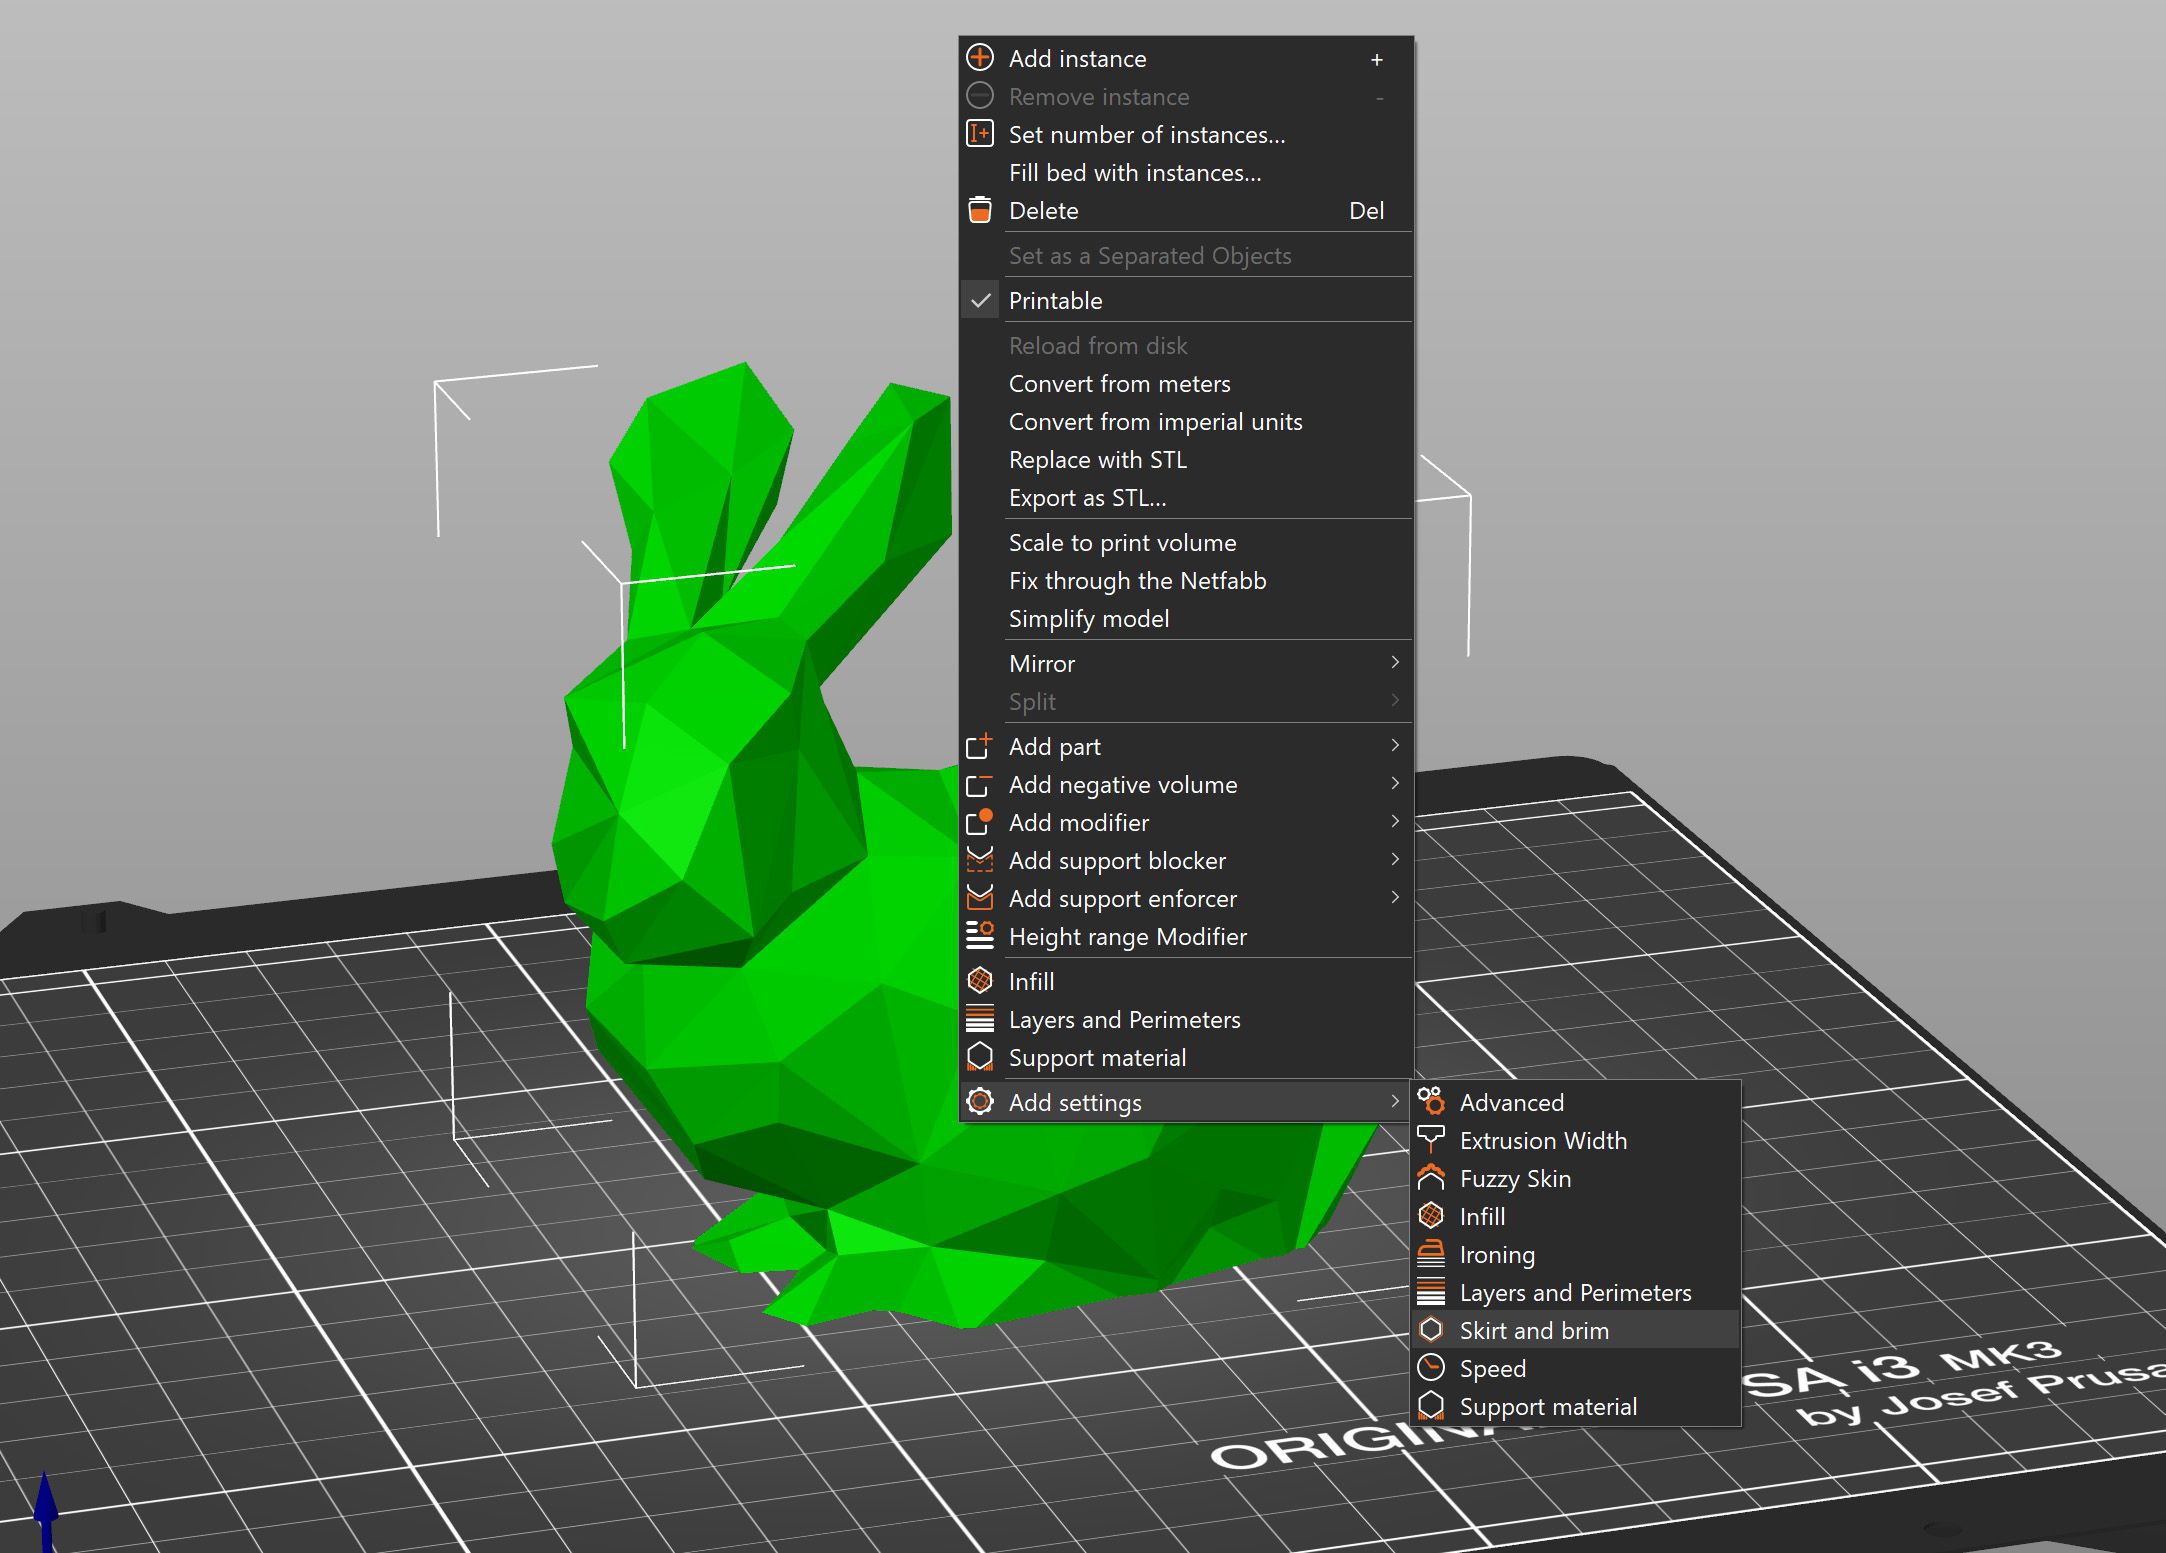Expand the Add support enforcer submenu arrow
This screenshot has height=1553, width=2166.
coord(1395,898)
